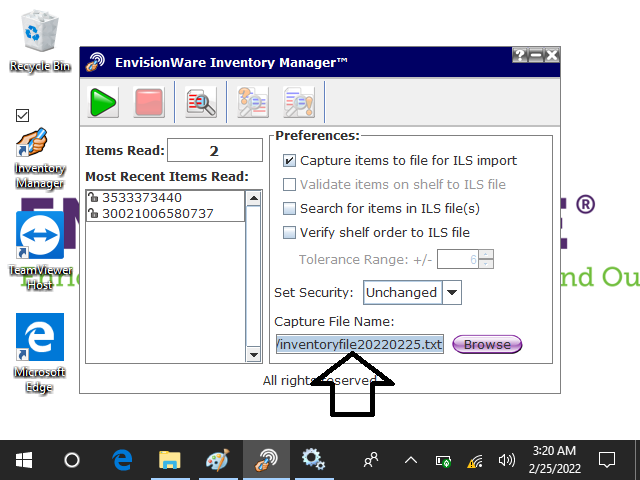The image size is (640, 480).
Task: Open the Windows Start menu
Action: click(x=24, y=460)
